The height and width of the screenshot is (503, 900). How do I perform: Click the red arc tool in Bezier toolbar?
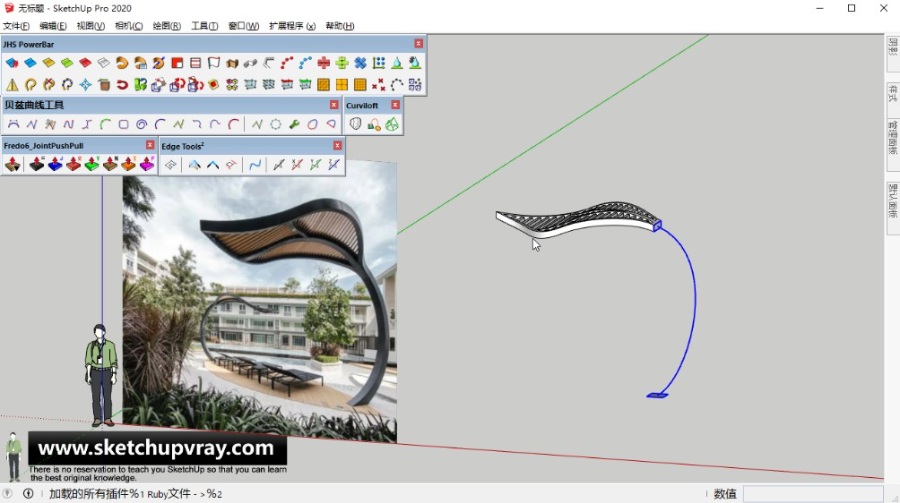[234, 124]
